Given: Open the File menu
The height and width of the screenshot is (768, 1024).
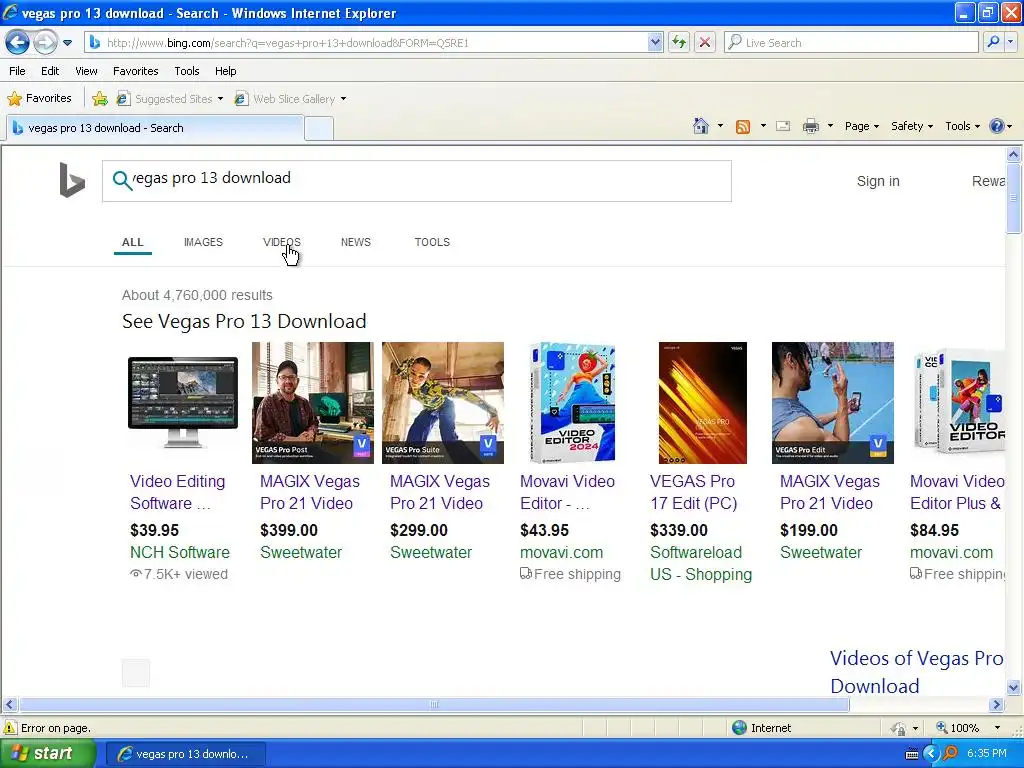Looking at the screenshot, I should pyautogui.click(x=18, y=71).
